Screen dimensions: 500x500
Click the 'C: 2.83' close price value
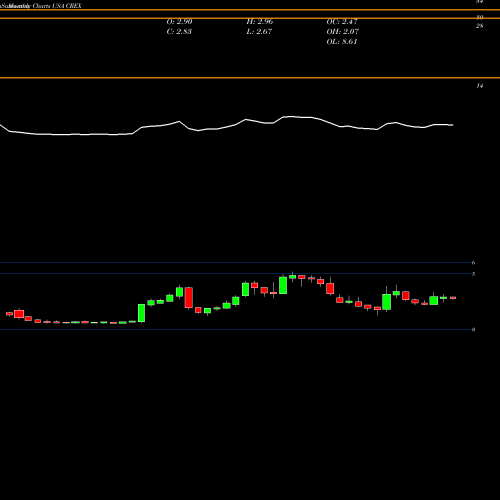[x=179, y=32]
